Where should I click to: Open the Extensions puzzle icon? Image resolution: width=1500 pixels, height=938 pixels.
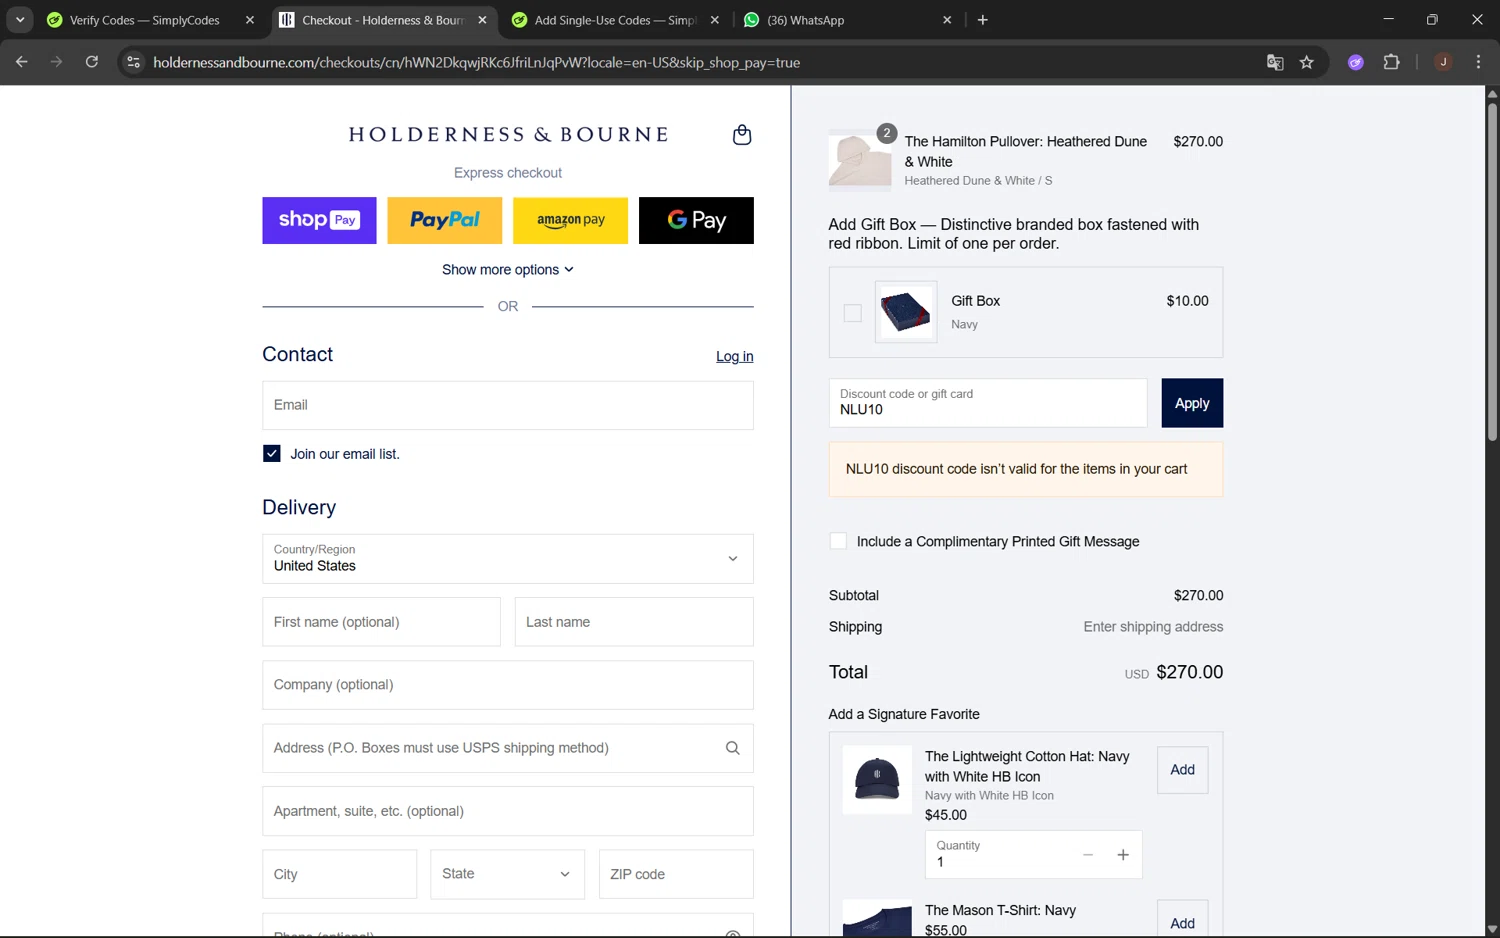1391,62
